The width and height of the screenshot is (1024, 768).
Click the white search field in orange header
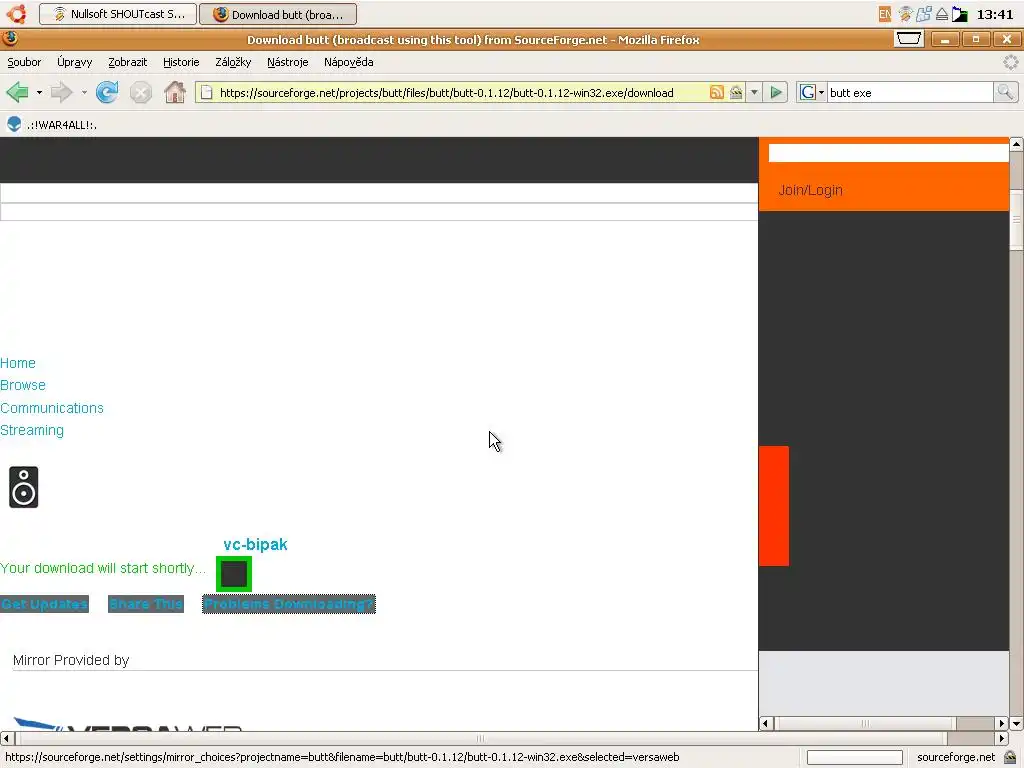(888, 153)
